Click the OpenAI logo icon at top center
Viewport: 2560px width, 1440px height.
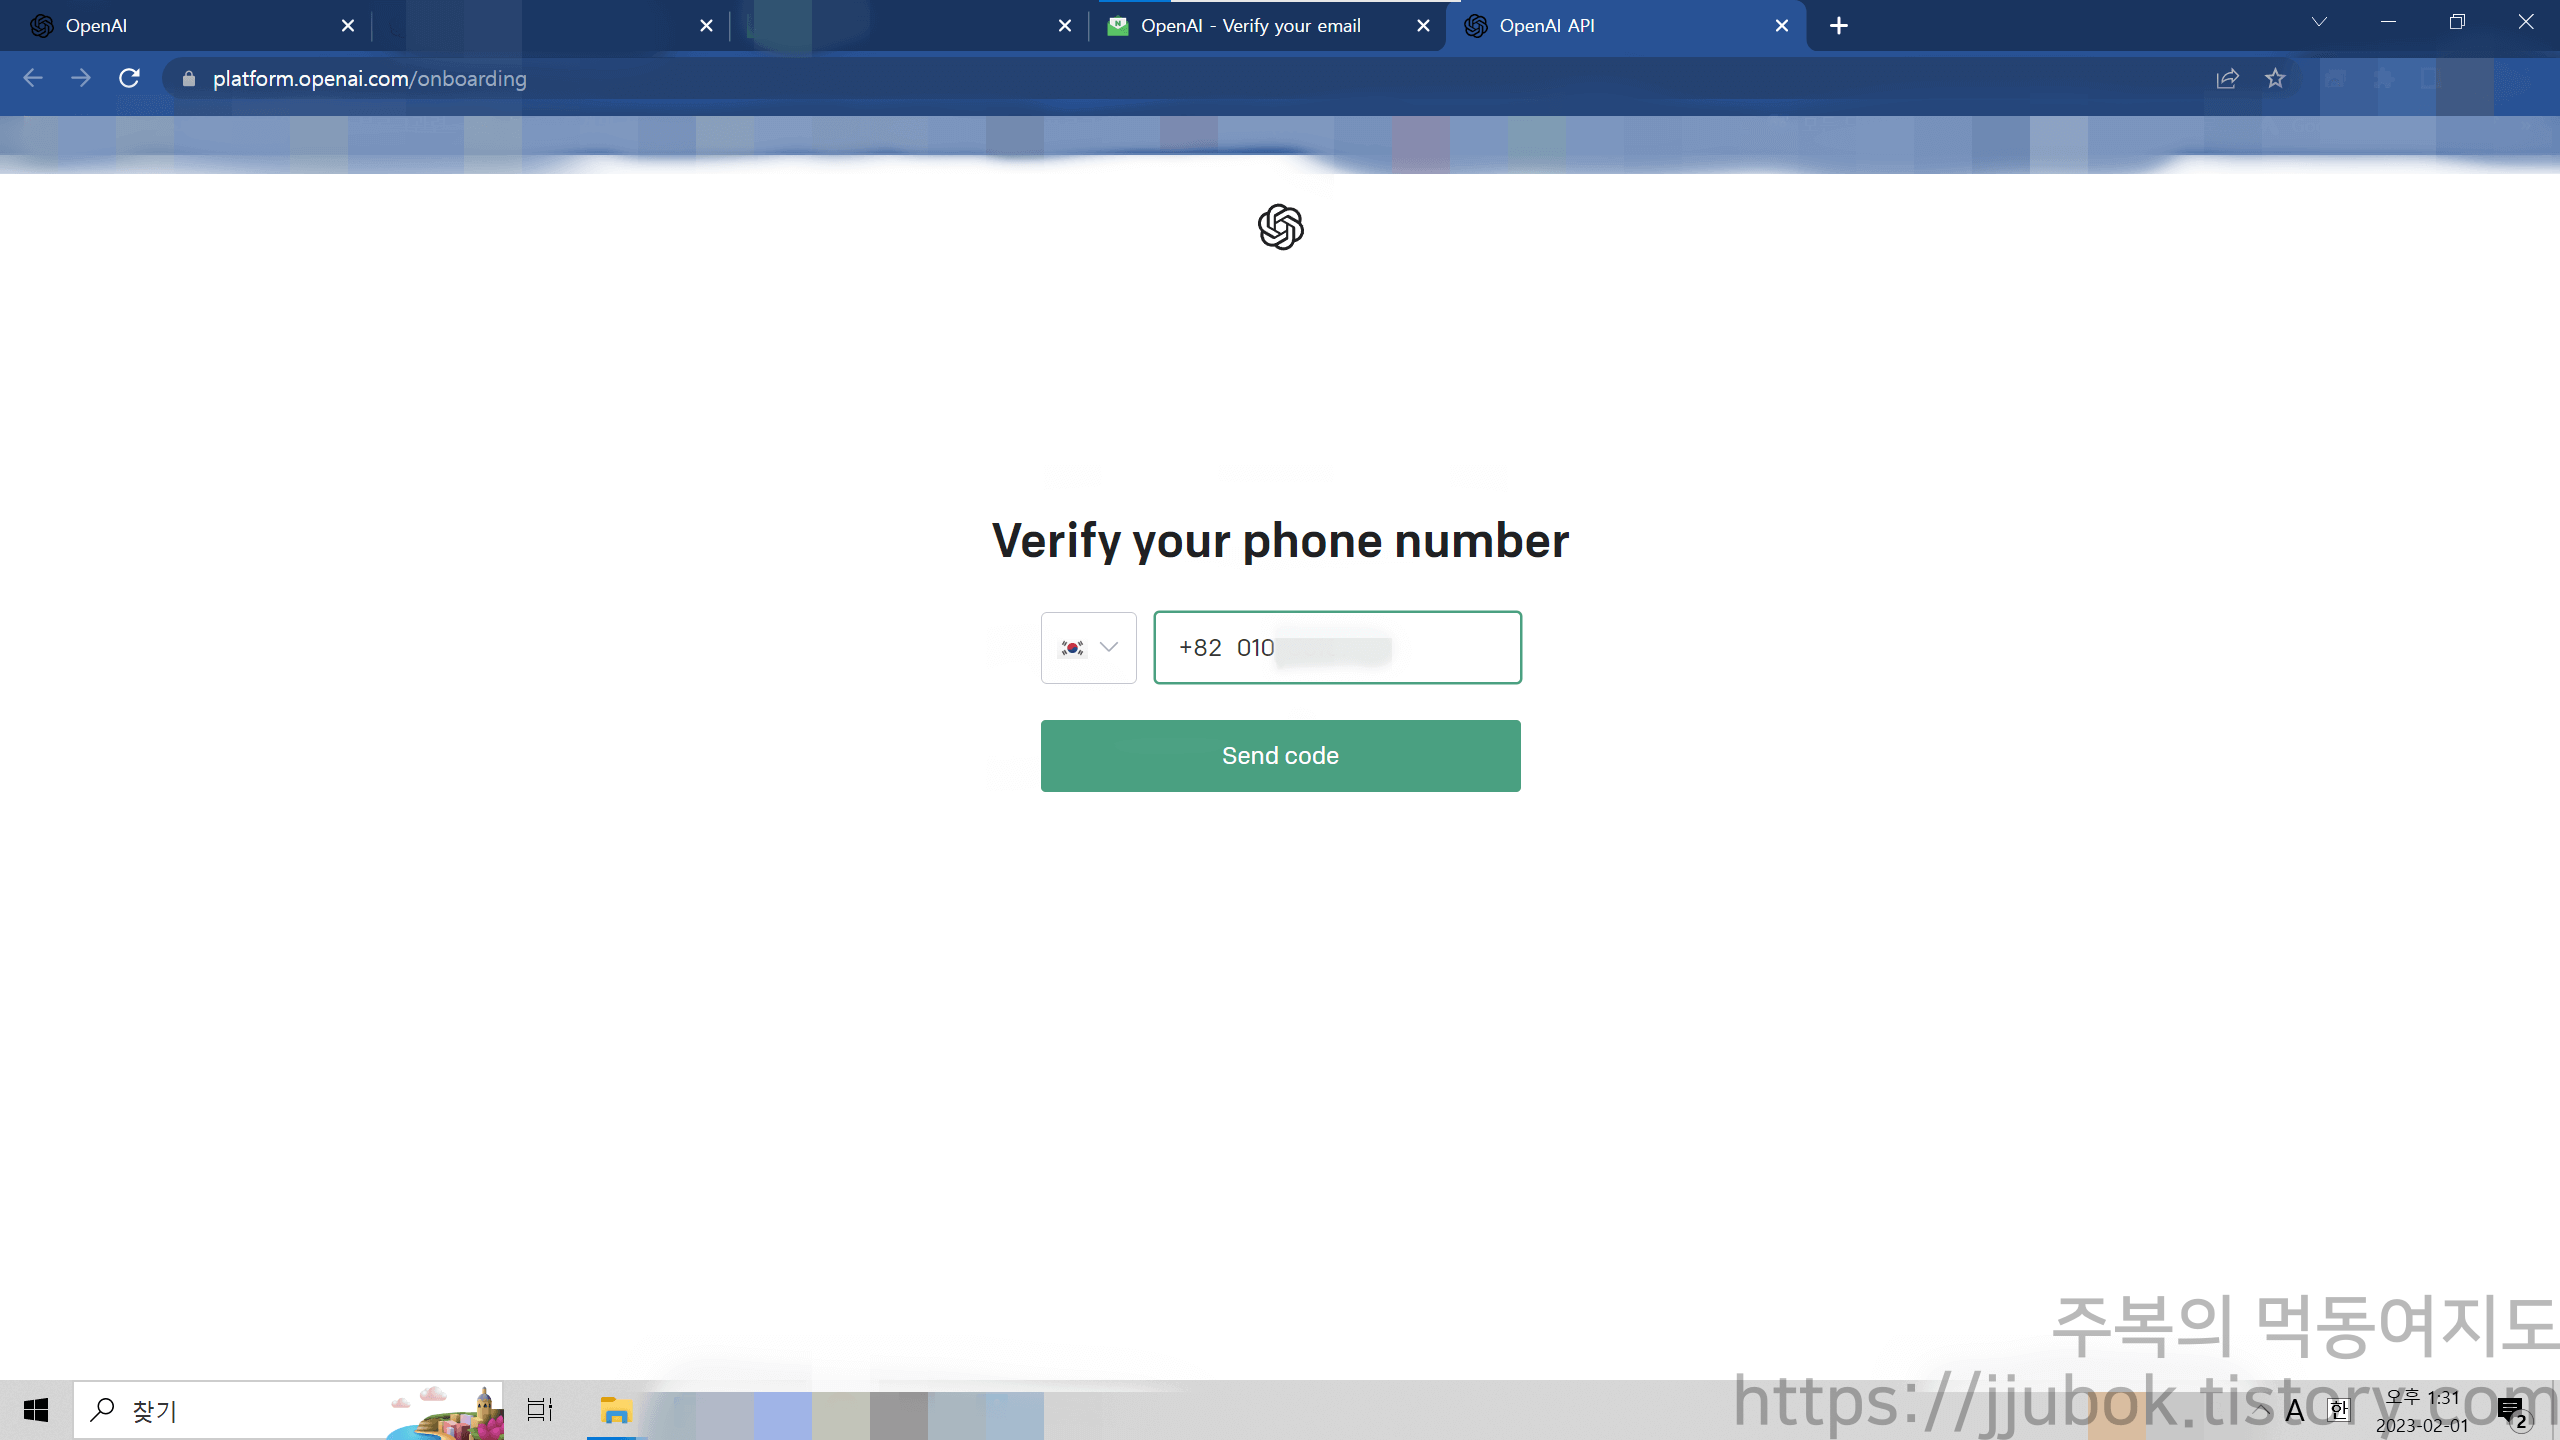[1282, 227]
